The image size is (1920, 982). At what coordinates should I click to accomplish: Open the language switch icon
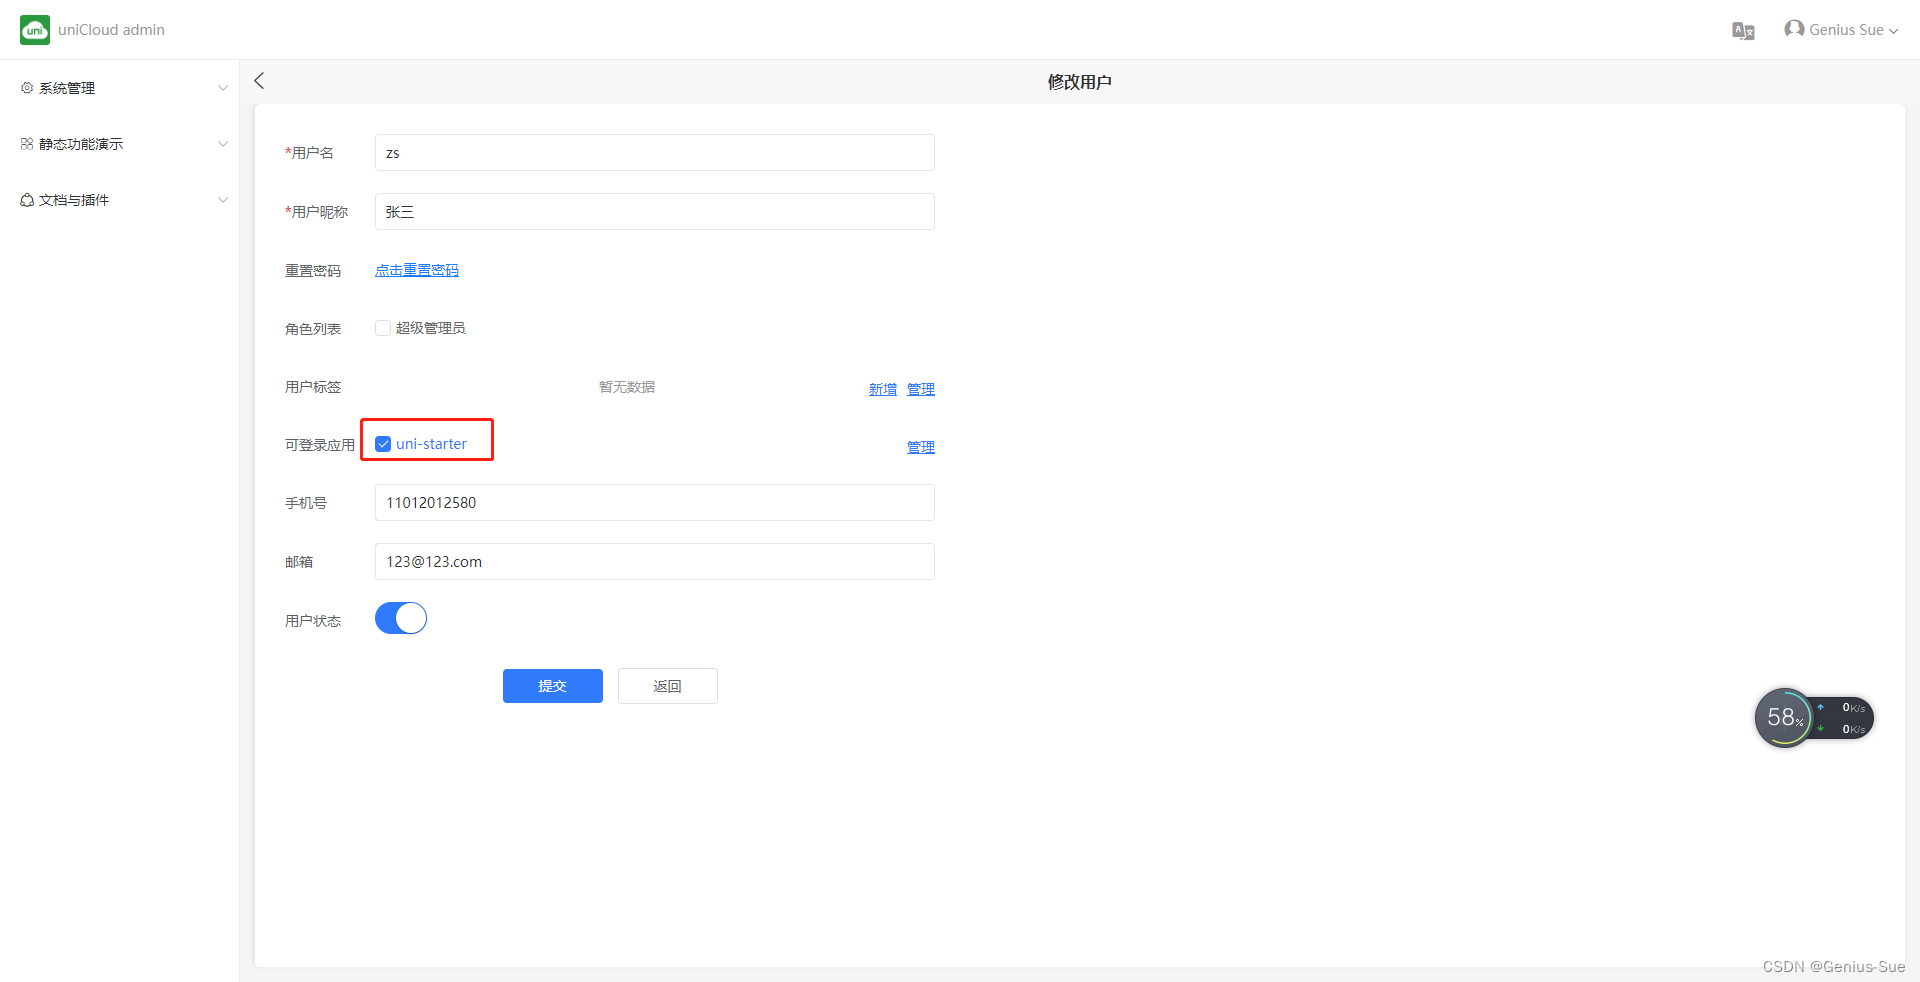tap(1743, 30)
